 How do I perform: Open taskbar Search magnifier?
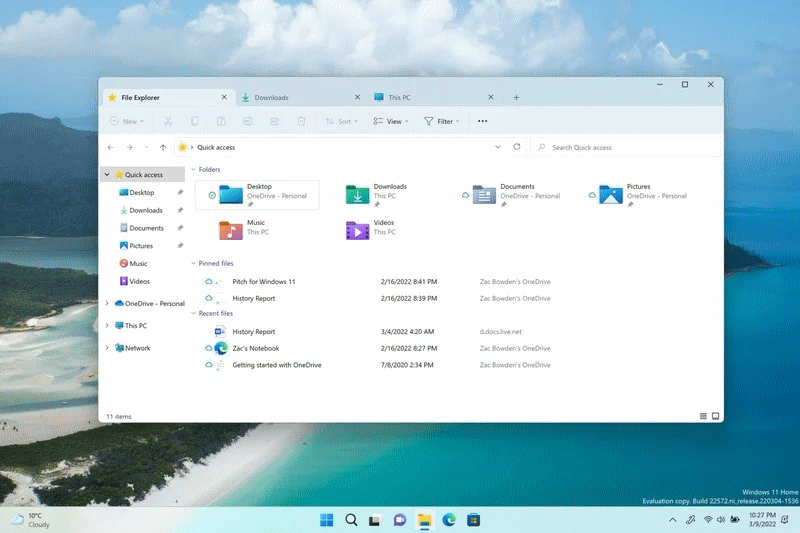click(351, 520)
